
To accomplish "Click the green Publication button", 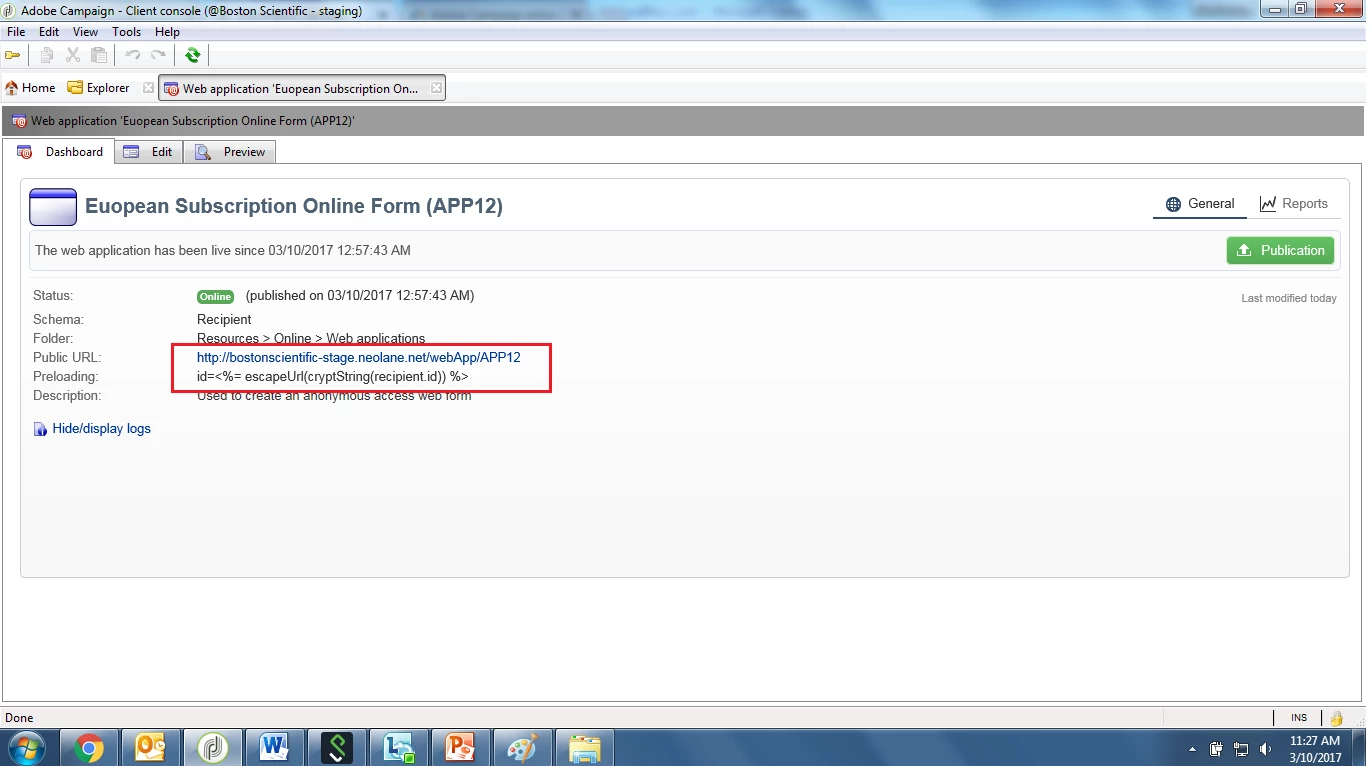I will click(x=1280, y=250).
